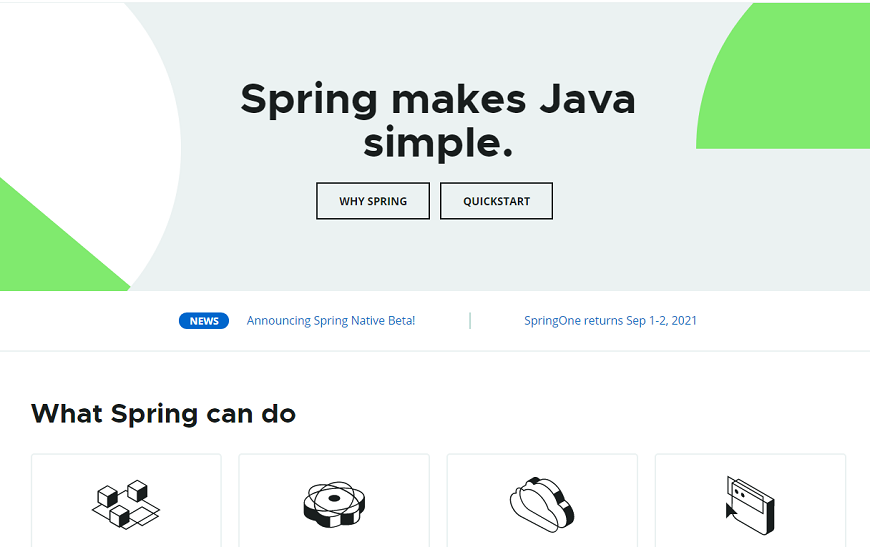
Task: Select the cloud icon card
Action: [542, 500]
